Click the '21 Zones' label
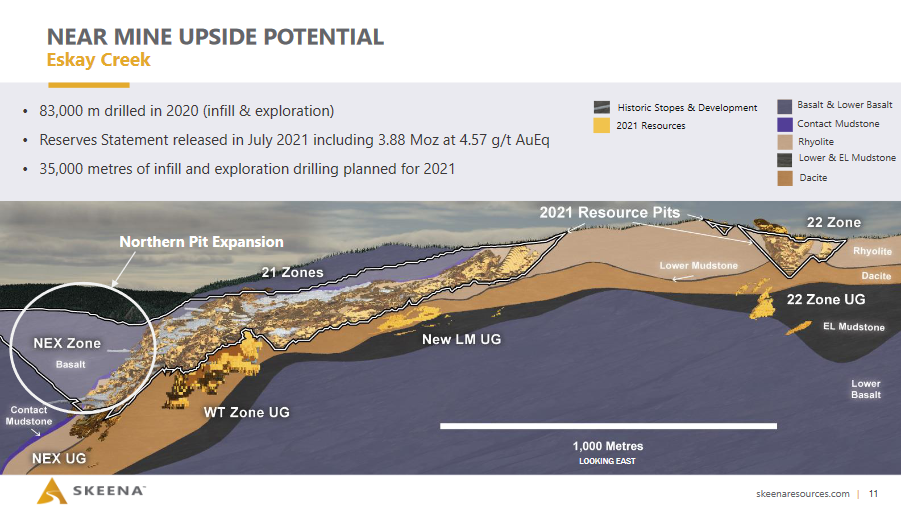 [x=292, y=272]
